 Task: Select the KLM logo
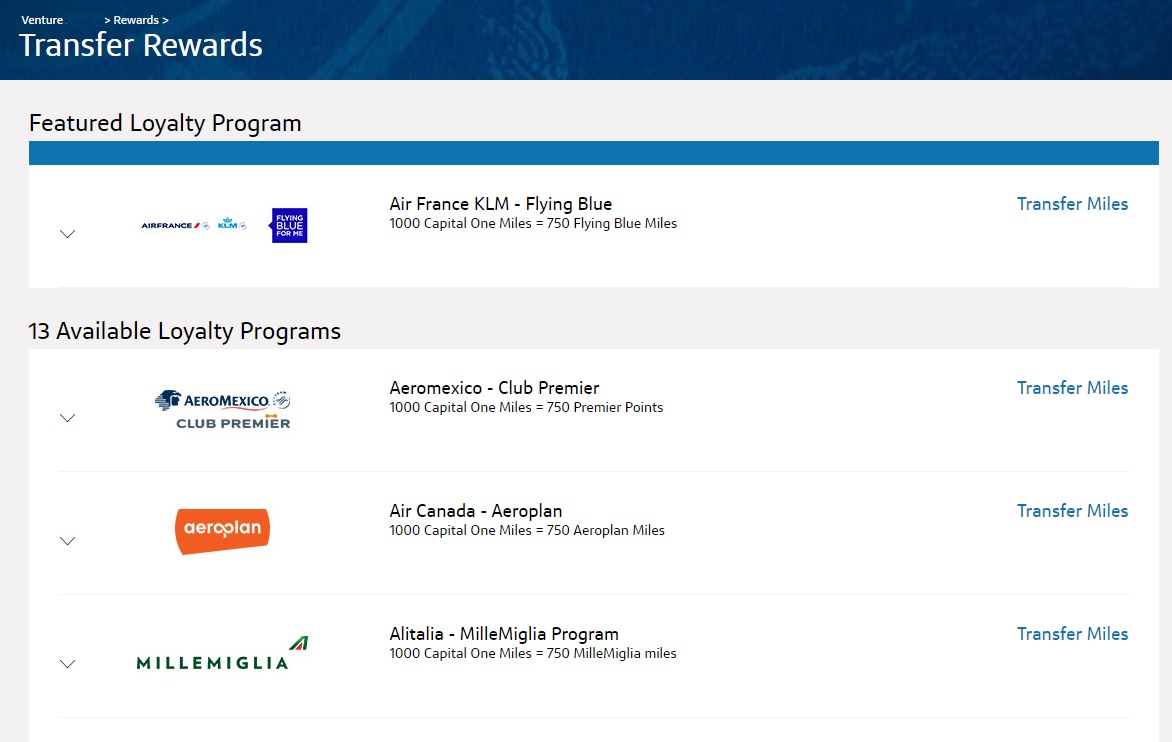point(228,225)
